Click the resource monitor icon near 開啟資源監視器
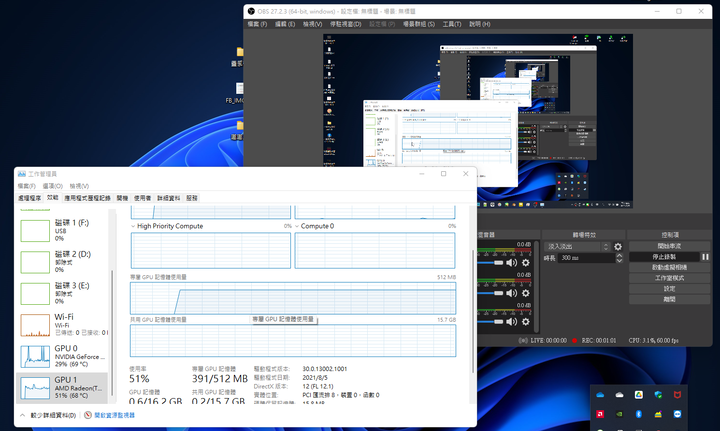 (88, 415)
